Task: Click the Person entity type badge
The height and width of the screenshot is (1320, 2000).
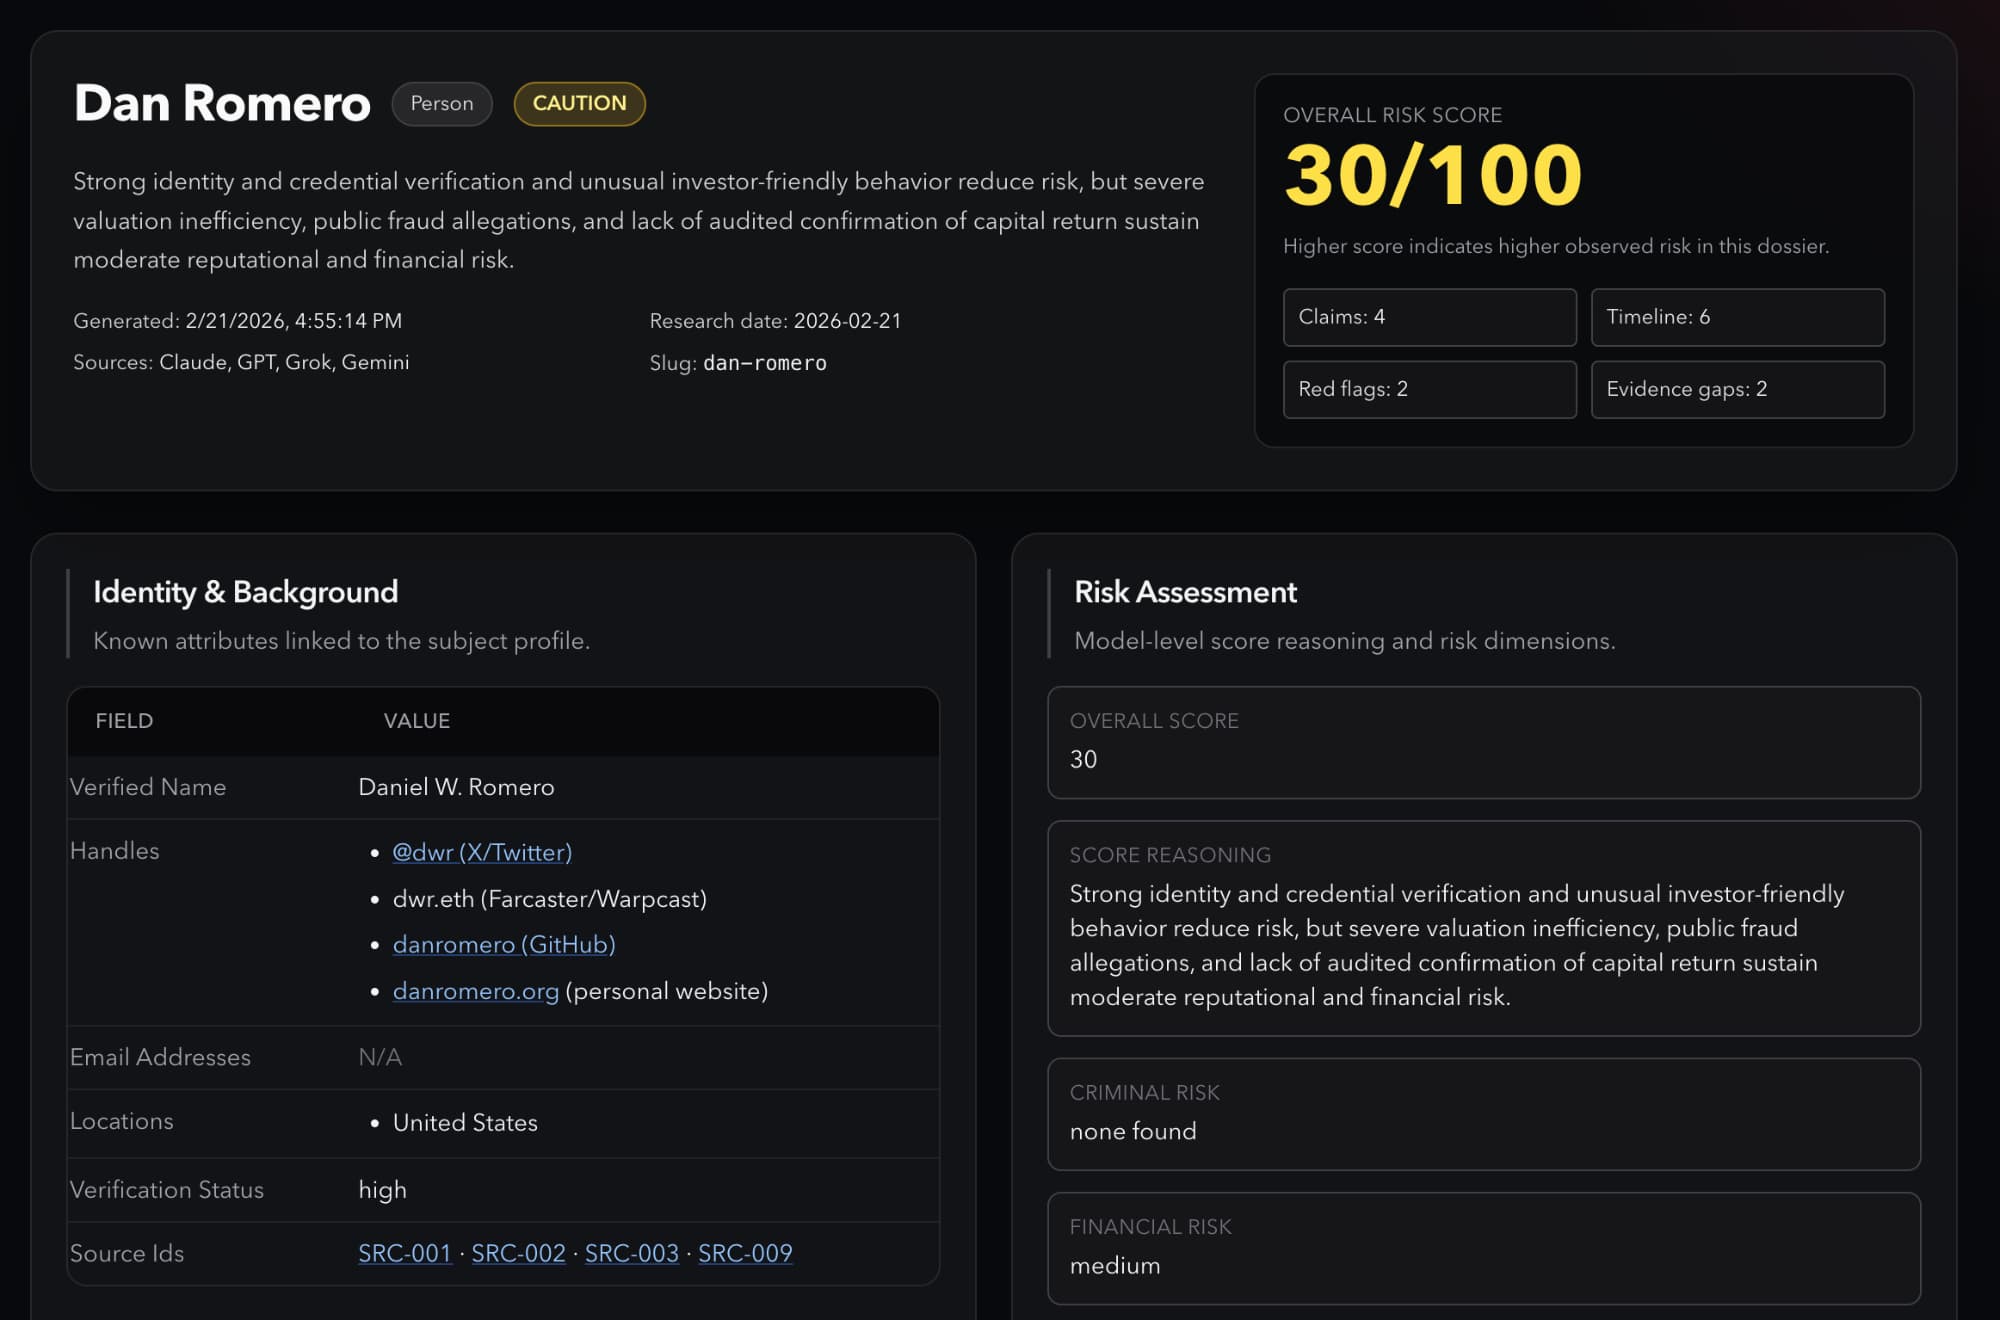Action: click(441, 104)
